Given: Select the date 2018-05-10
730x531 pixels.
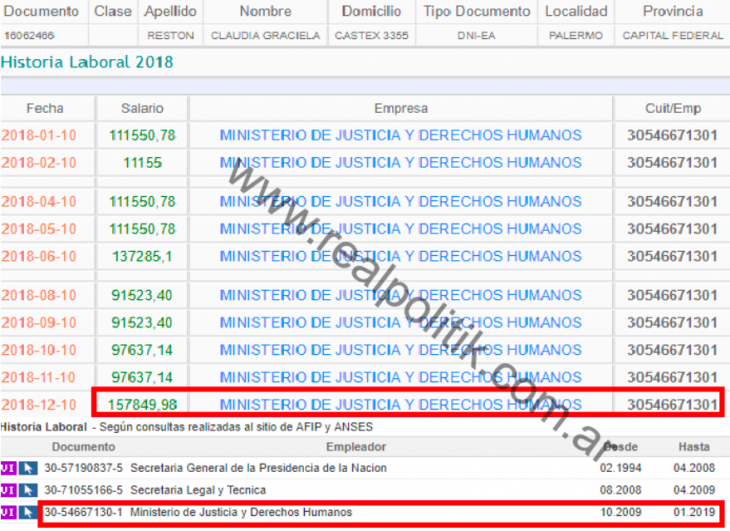Looking at the screenshot, I should tap(39, 229).
